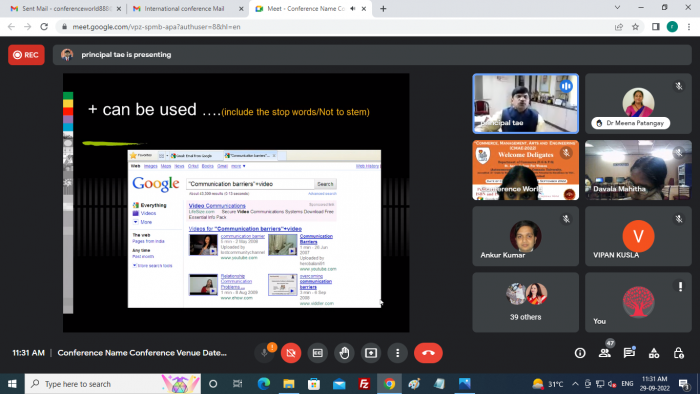Switch to International conference Mail tab
Screen dimensions: 700x394
[188, 8]
